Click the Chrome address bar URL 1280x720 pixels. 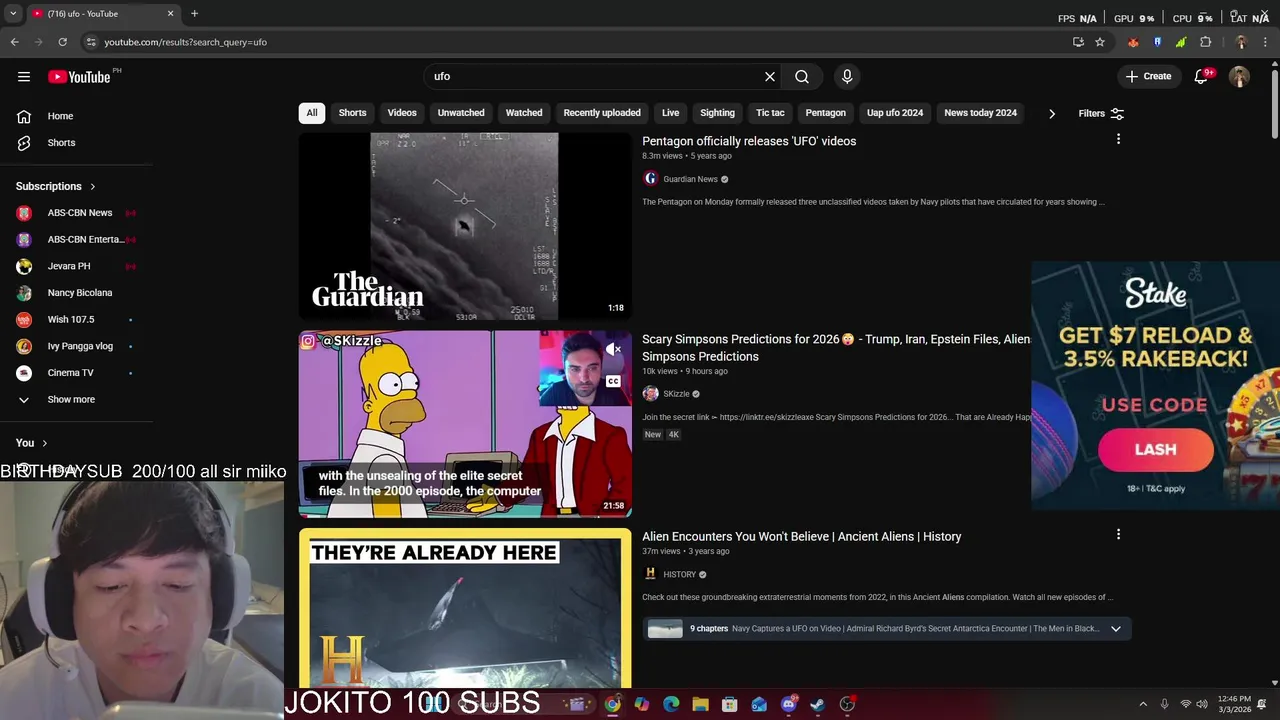pyautogui.click(x=185, y=42)
